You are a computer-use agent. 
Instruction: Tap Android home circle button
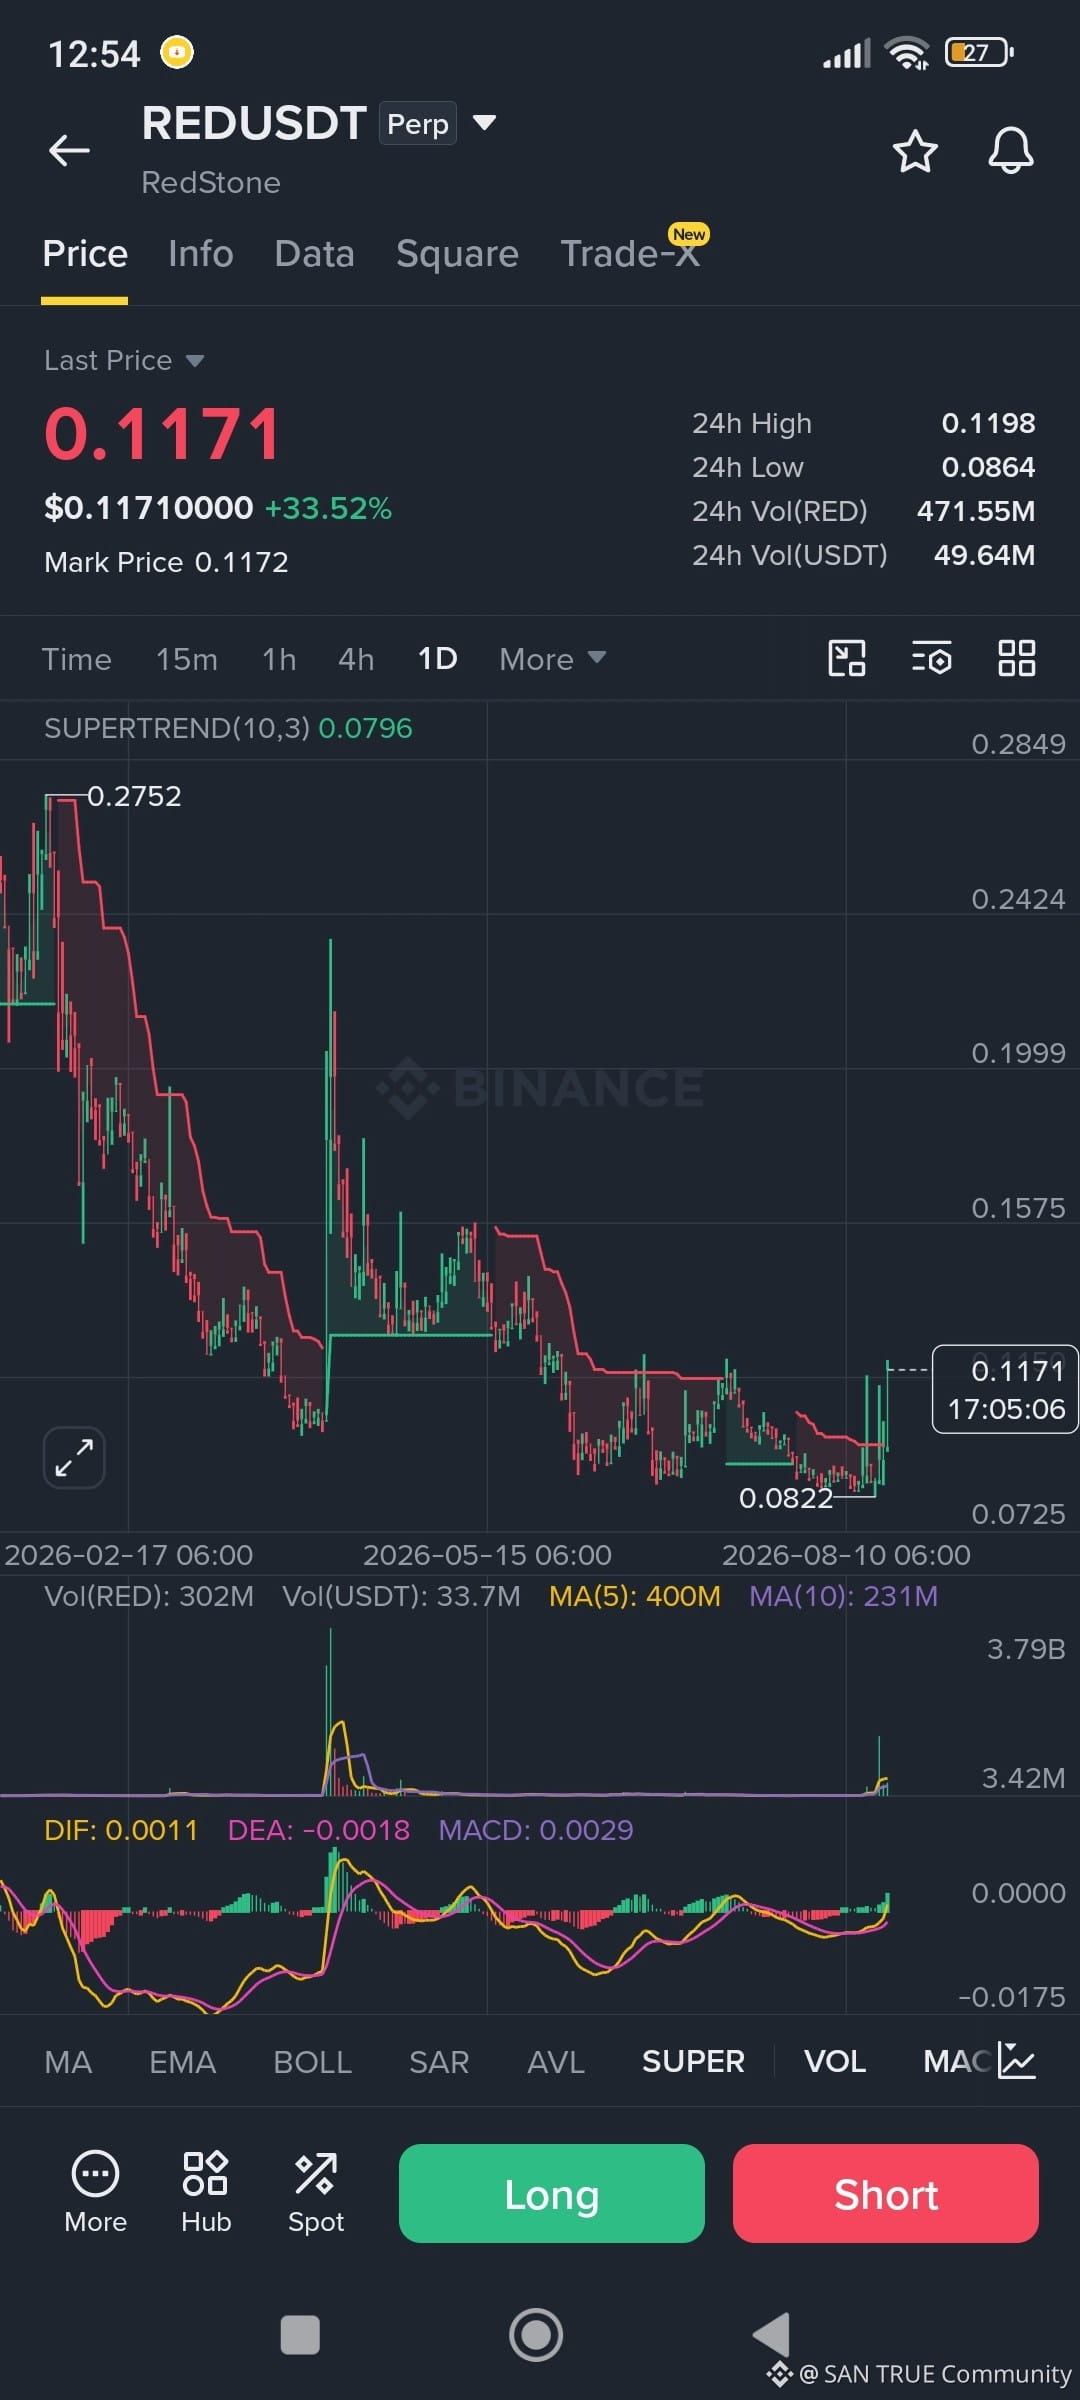coord(536,2335)
